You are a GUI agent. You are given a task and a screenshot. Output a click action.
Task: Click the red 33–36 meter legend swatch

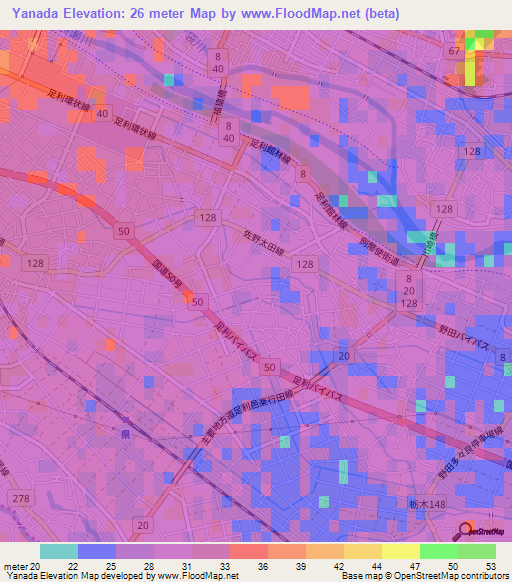click(249, 551)
